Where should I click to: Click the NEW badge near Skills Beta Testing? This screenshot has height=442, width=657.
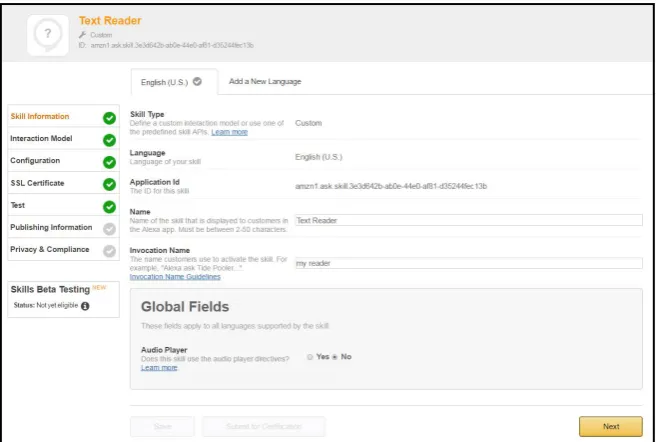[x=99, y=287]
